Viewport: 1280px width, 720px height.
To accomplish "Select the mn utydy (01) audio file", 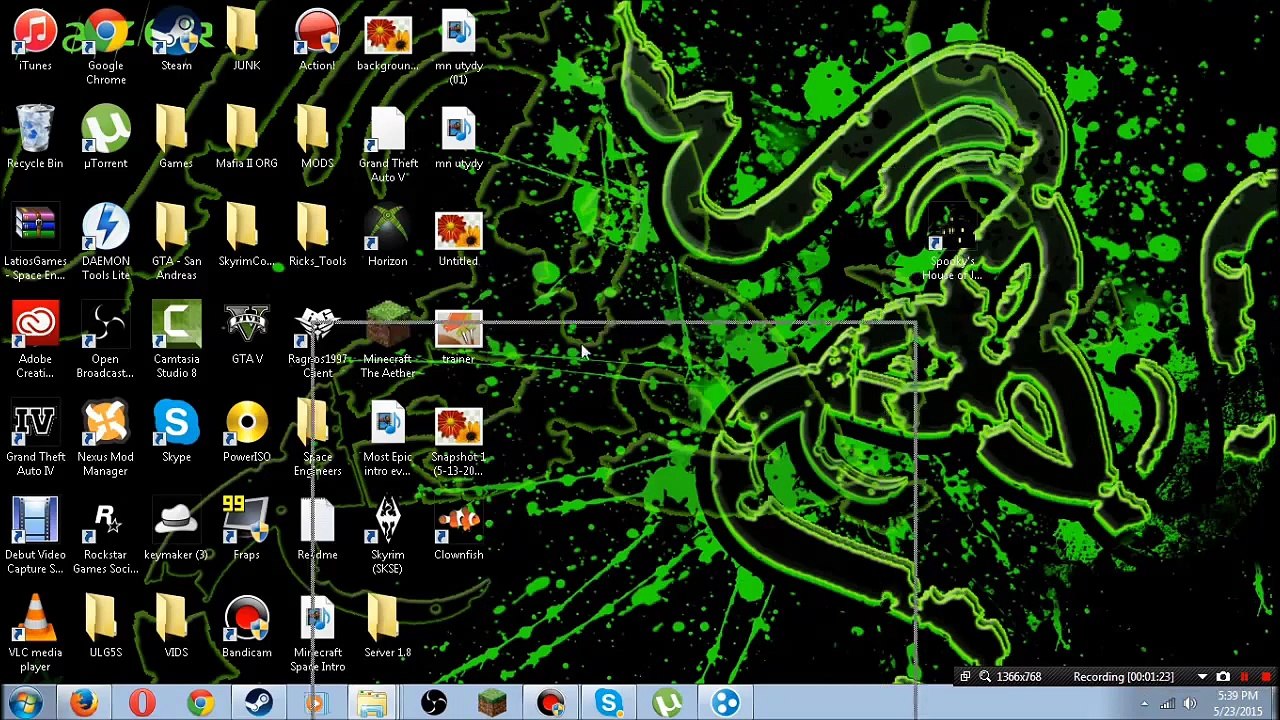I will 458,48.
